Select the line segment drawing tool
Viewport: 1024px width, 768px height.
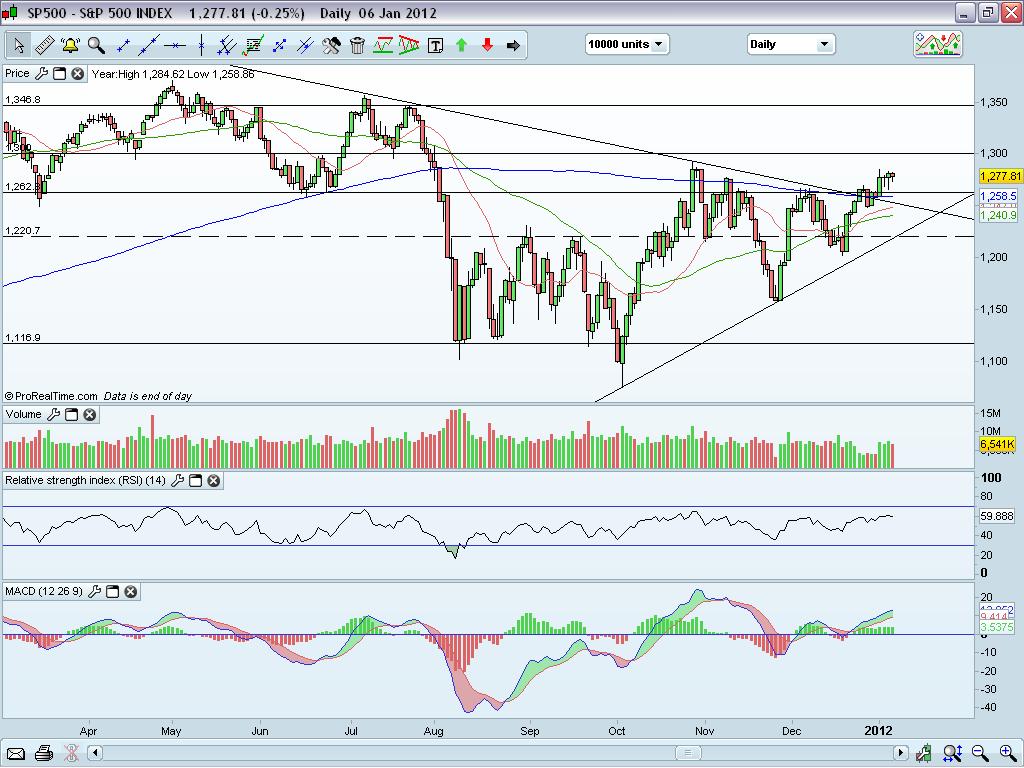(x=122, y=45)
